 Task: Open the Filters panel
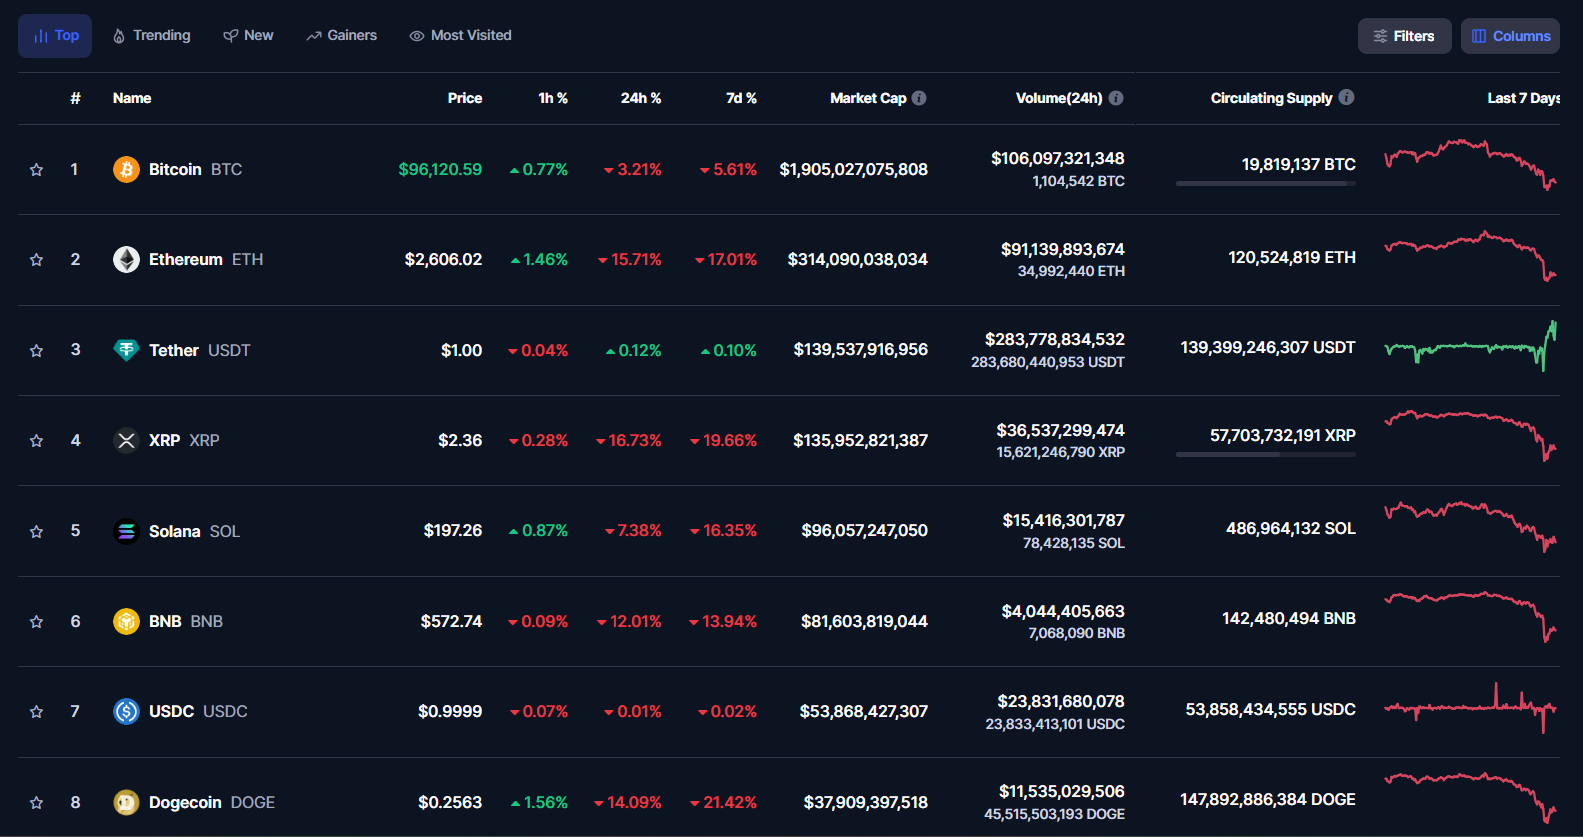[x=1404, y=36]
